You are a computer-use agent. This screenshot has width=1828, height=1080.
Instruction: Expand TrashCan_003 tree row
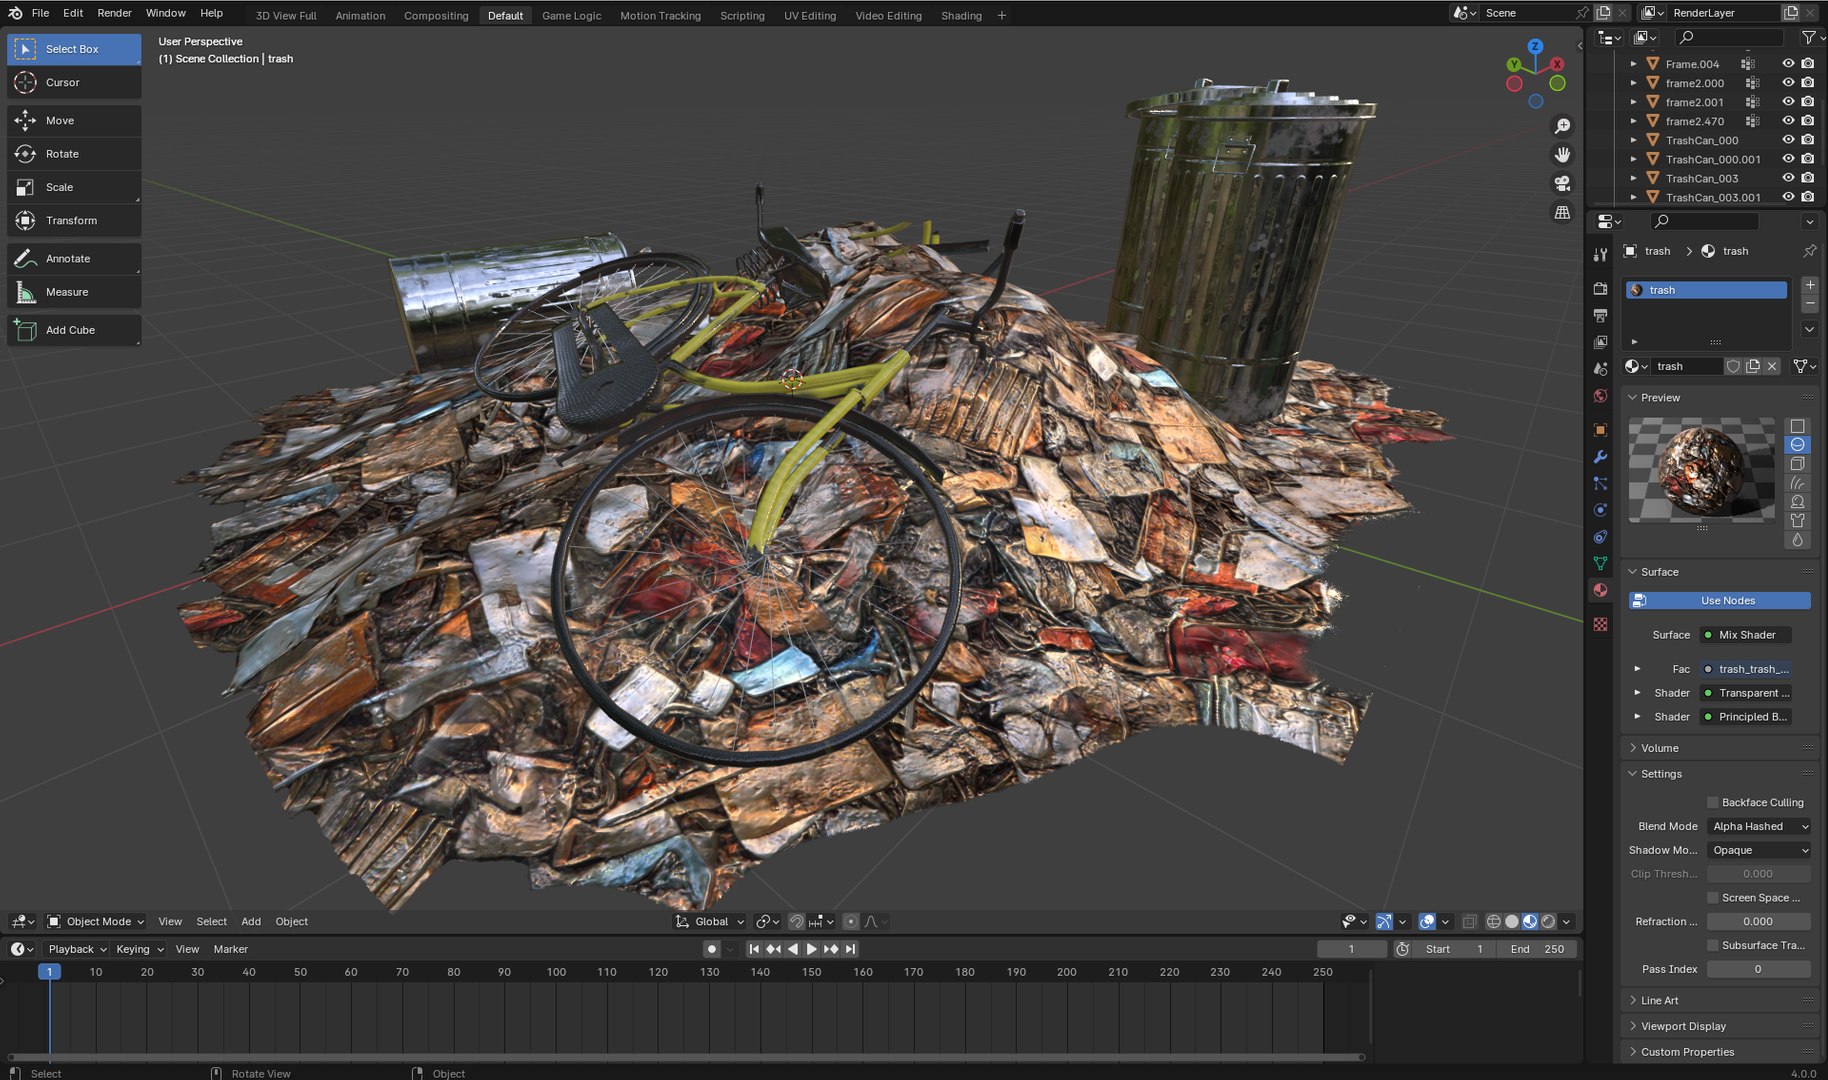pyautogui.click(x=1634, y=178)
